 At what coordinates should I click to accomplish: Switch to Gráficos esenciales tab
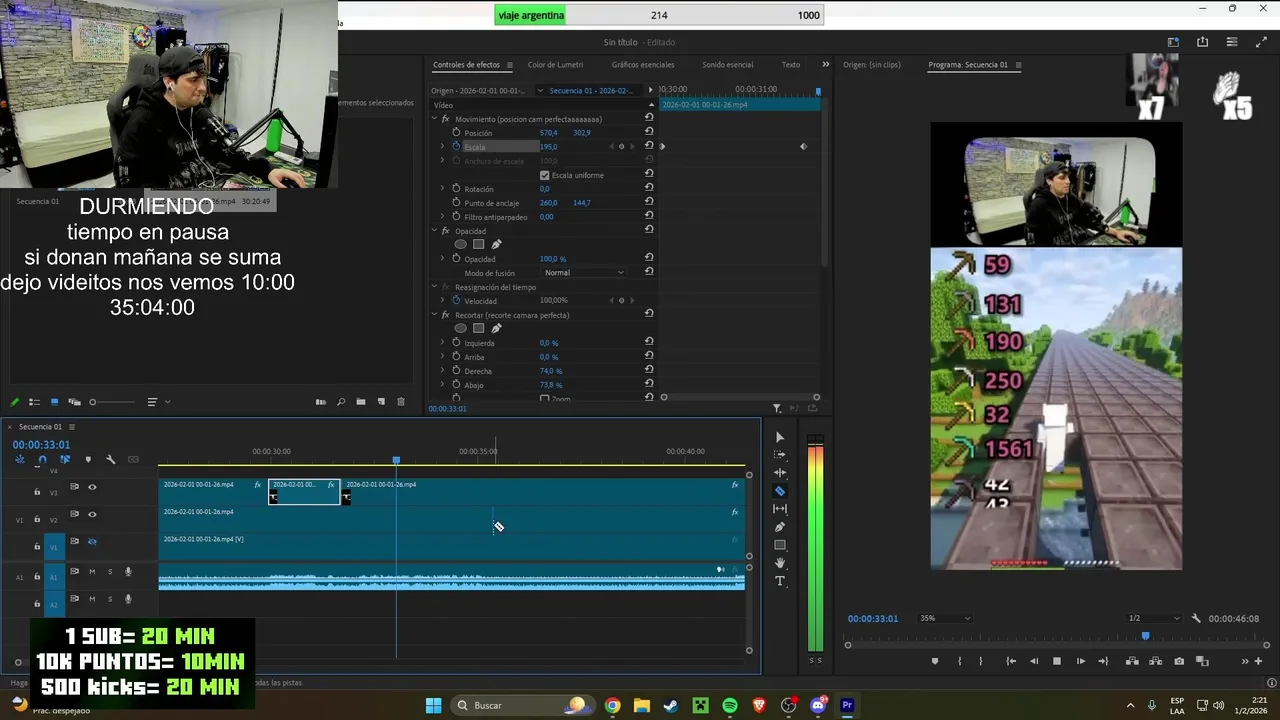point(643,65)
